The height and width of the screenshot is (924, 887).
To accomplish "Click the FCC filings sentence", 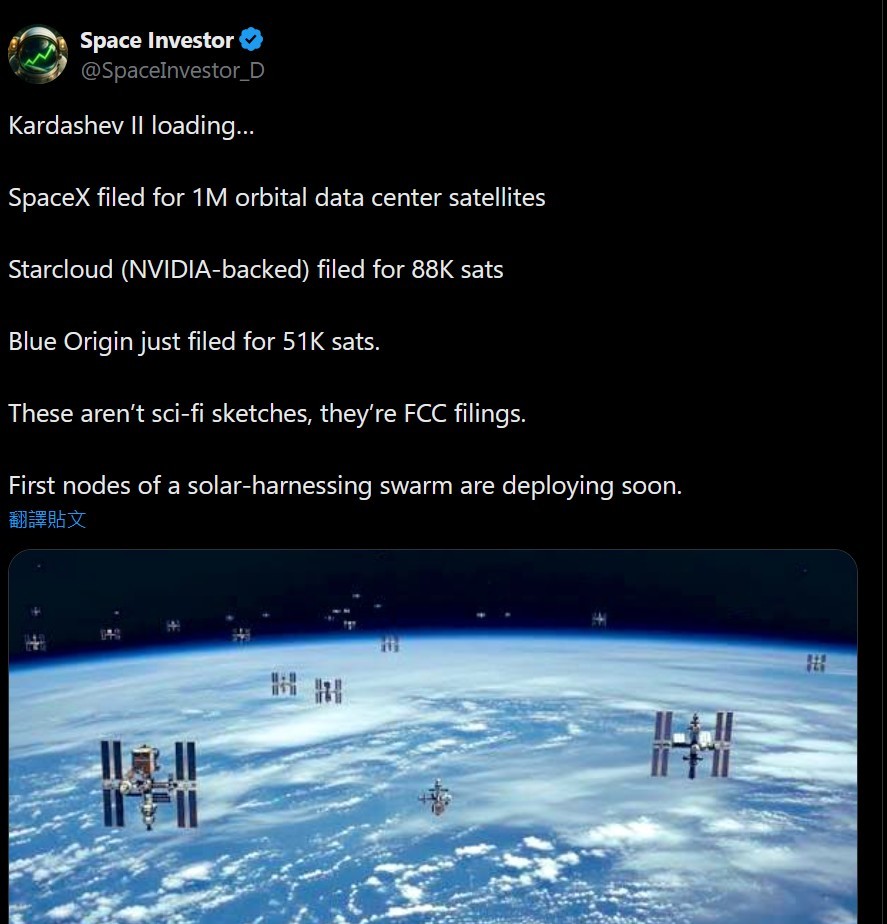I will click(x=267, y=414).
